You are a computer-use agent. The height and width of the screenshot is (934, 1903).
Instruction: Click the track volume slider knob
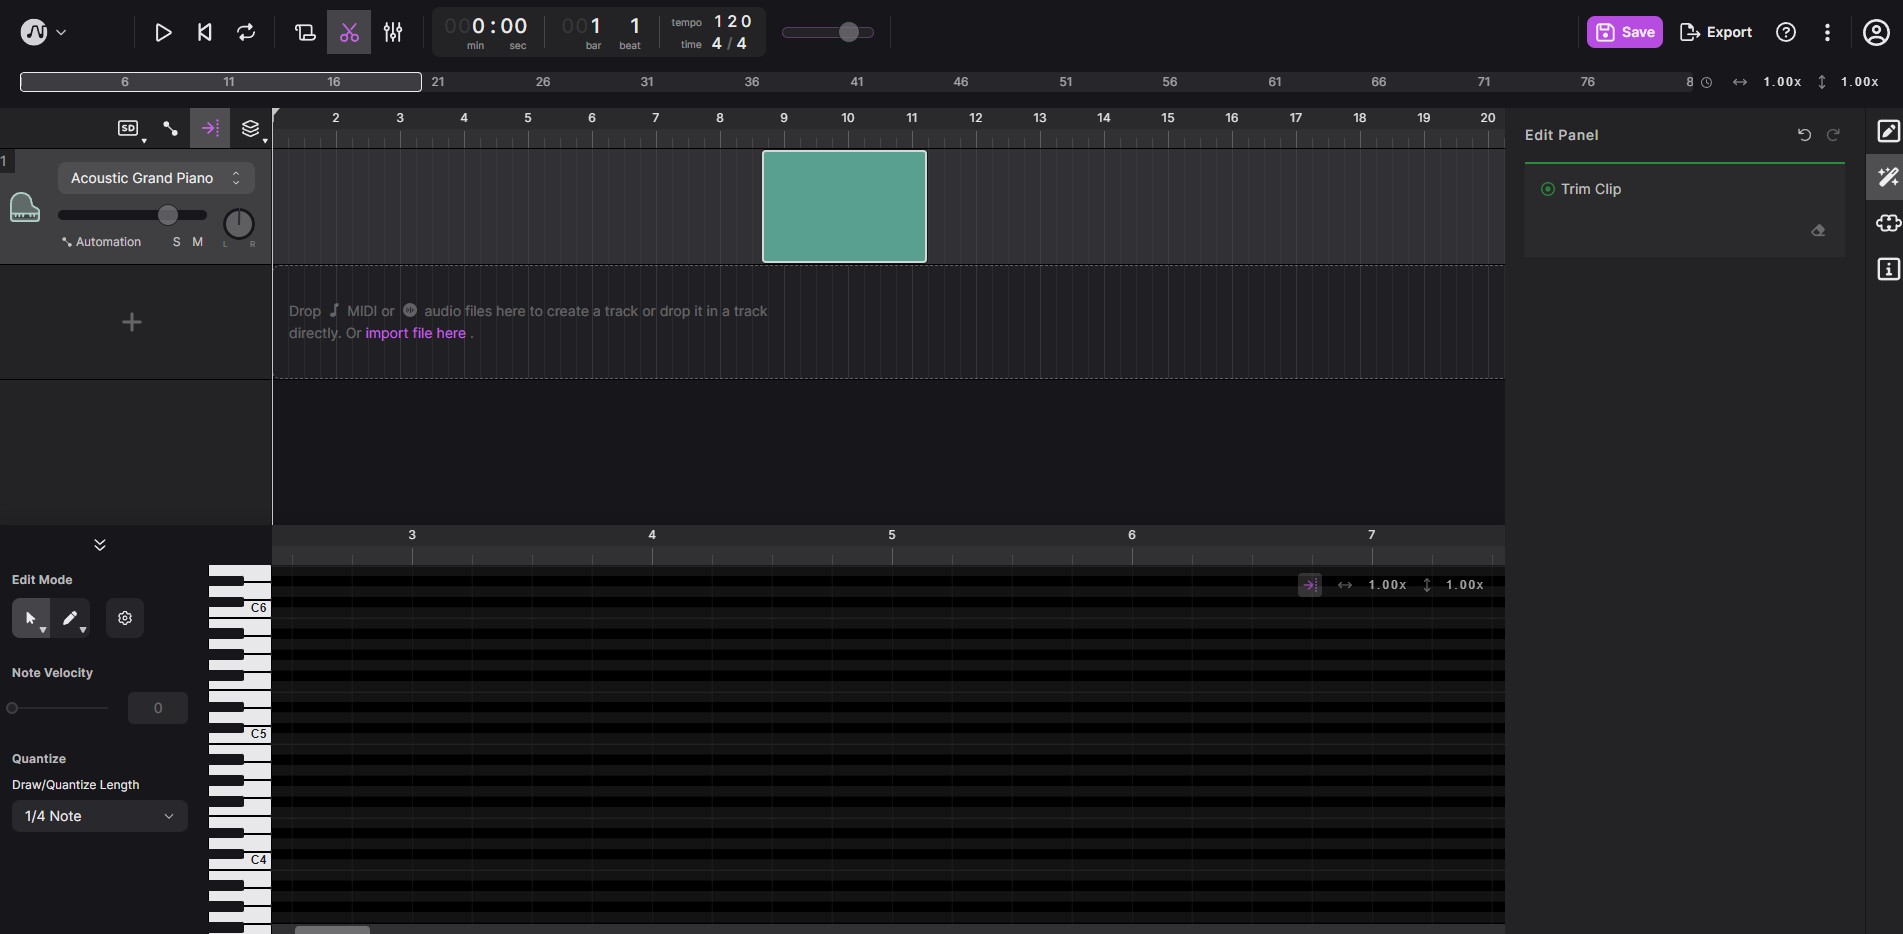pyautogui.click(x=168, y=215)
